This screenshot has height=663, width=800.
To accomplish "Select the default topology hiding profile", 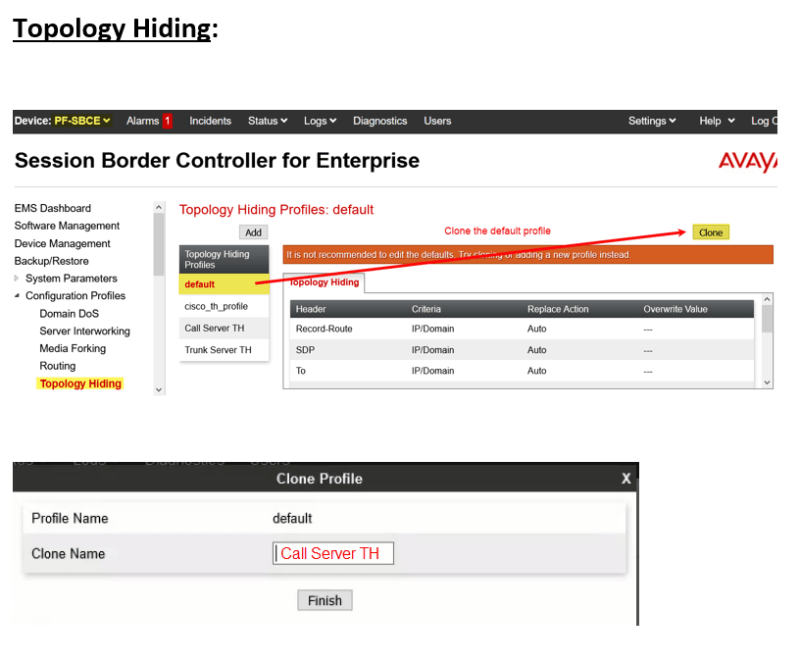I will click(224, 284).
